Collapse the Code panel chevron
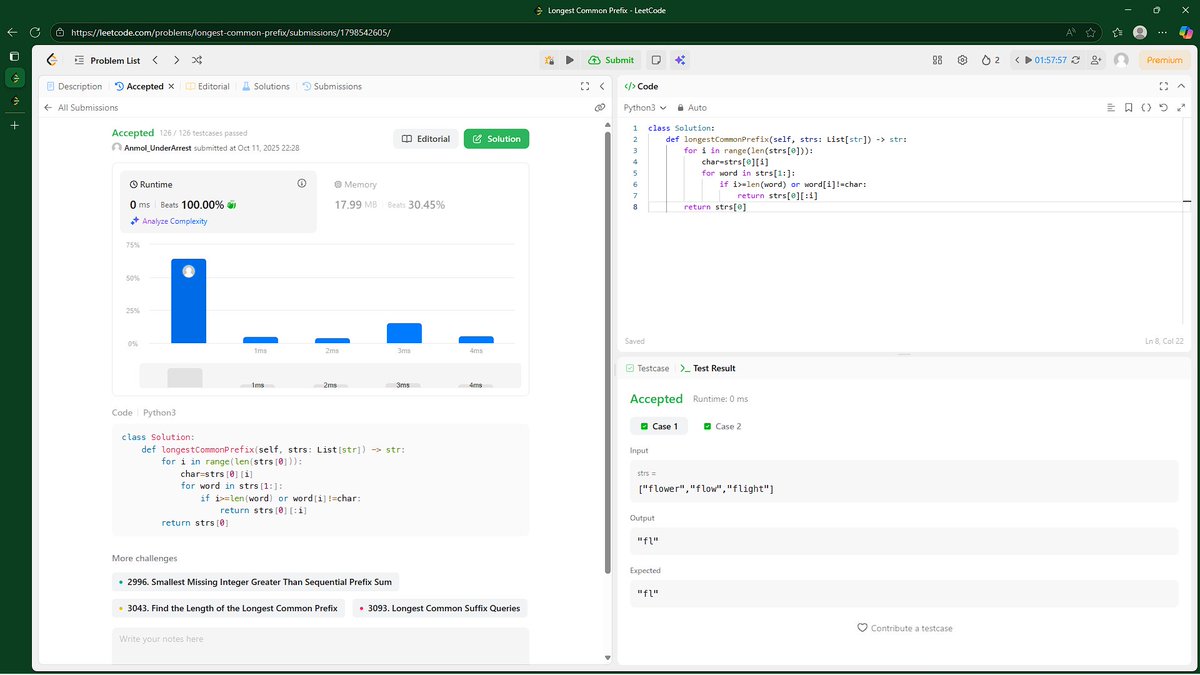The height and width of the screenshot is (675, 1200). click(1181, 86)
